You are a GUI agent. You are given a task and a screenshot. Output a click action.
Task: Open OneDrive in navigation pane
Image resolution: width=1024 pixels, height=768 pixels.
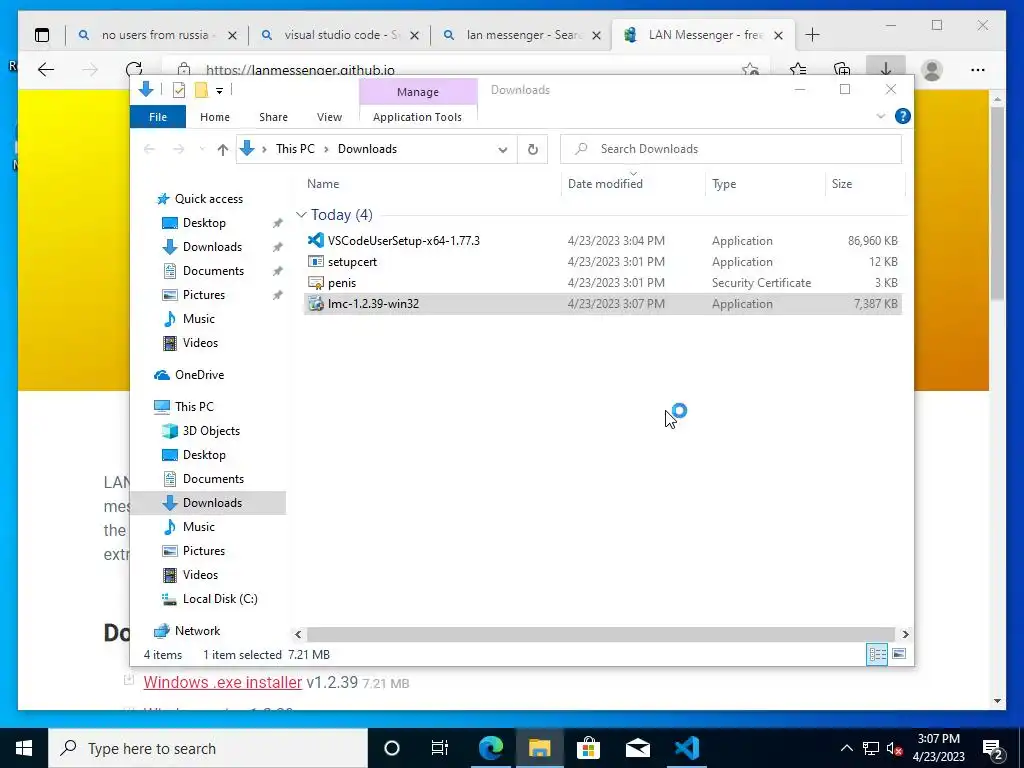(x=199, y=375)
